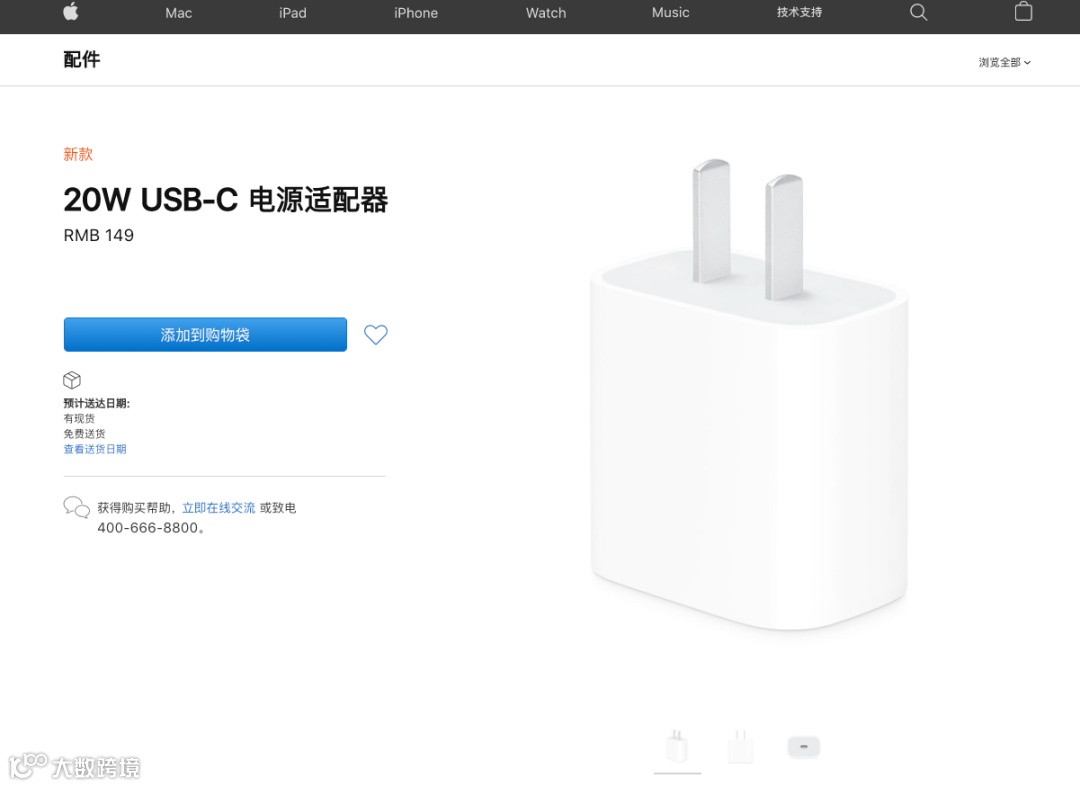Viewport: 1080px width, 787px height.
Task: Open the shopping bag icon
Action: pos(1024,12)
